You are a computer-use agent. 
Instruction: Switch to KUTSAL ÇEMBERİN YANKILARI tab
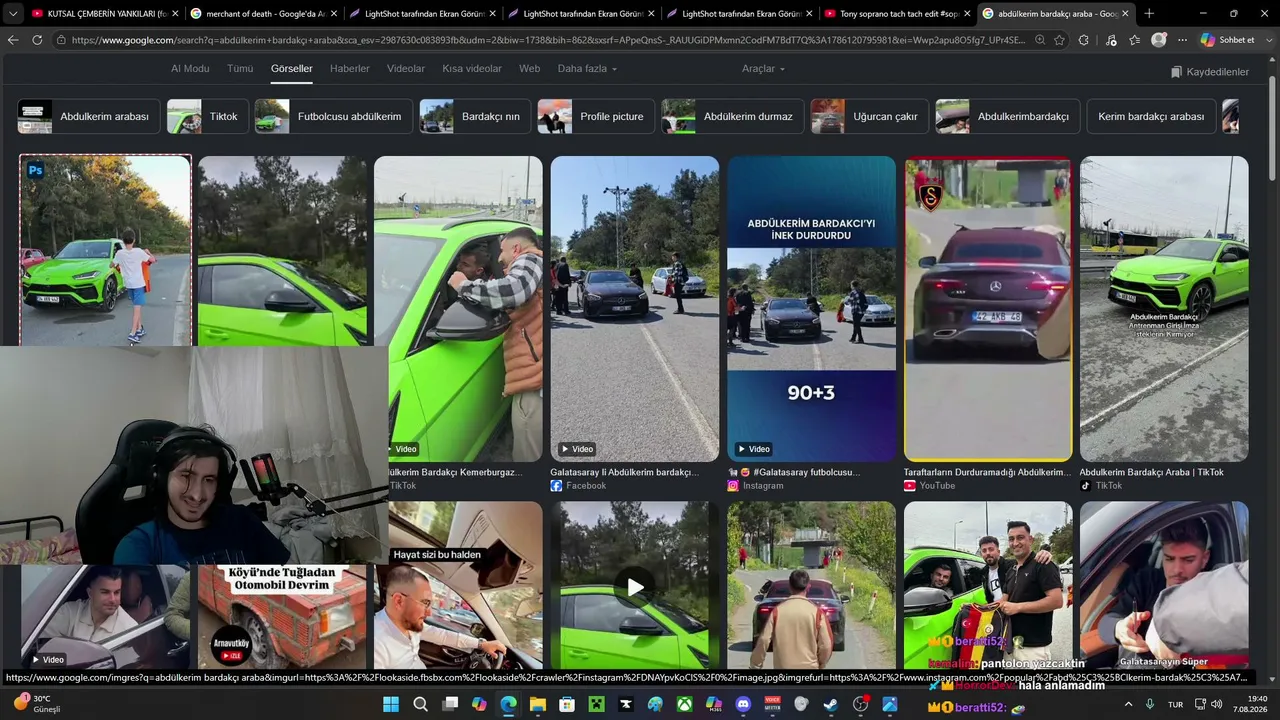(x=104, y=14)
